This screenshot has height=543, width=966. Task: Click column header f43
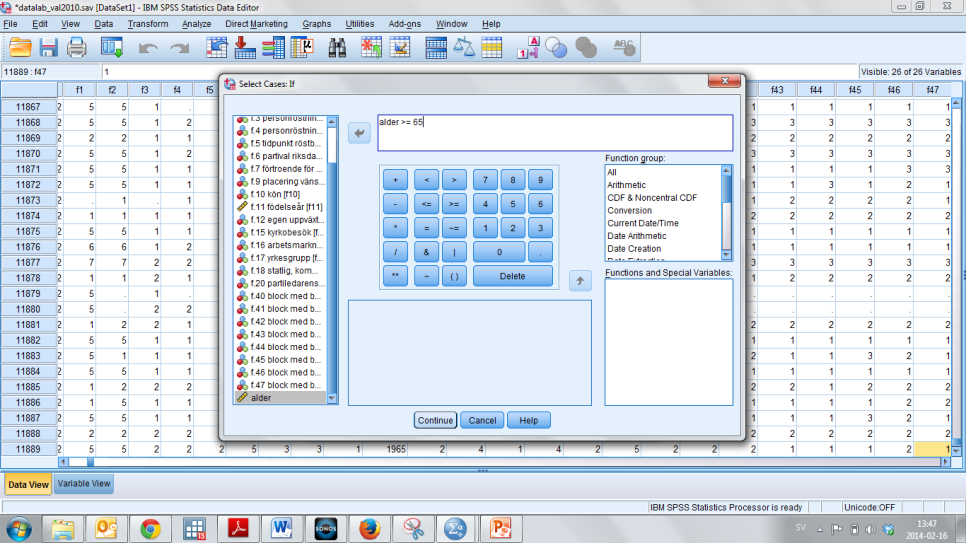click(x=777, y=90)
